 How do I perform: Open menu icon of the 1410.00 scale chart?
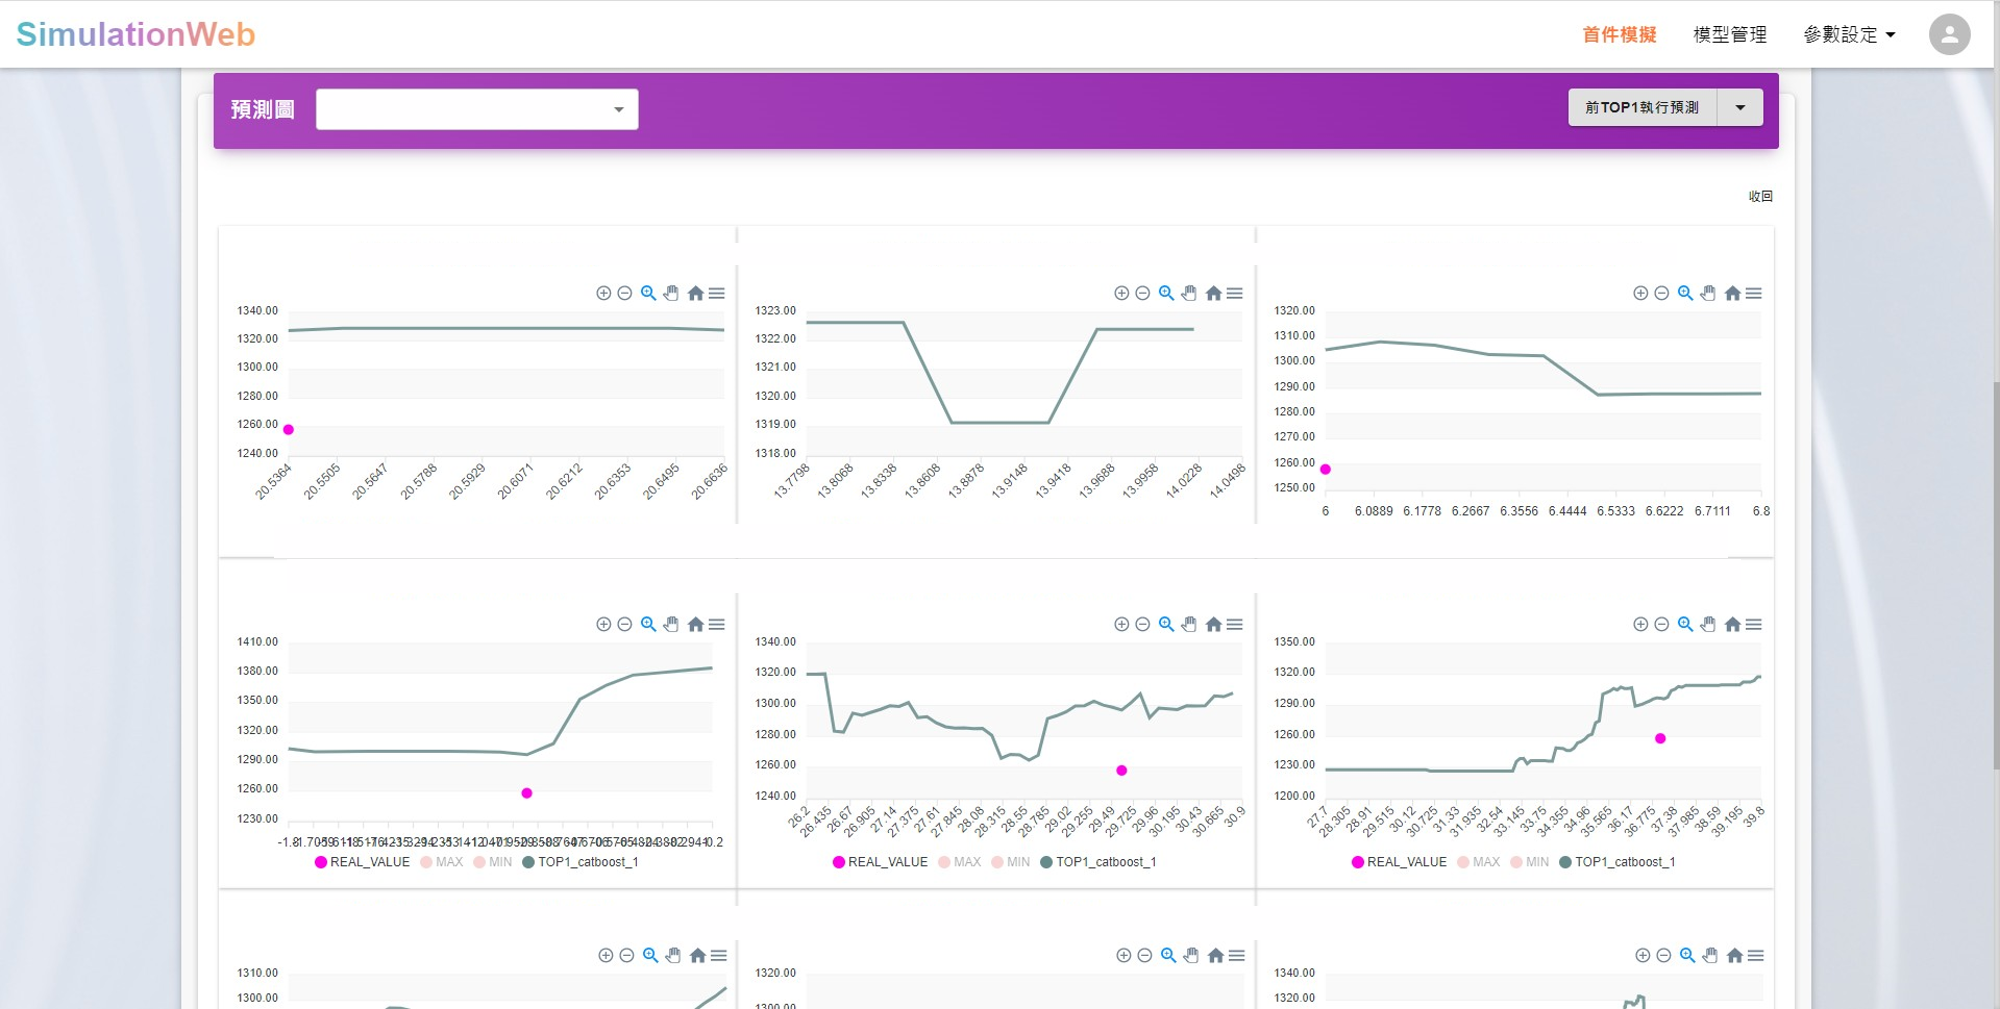(x=717, y=624)
